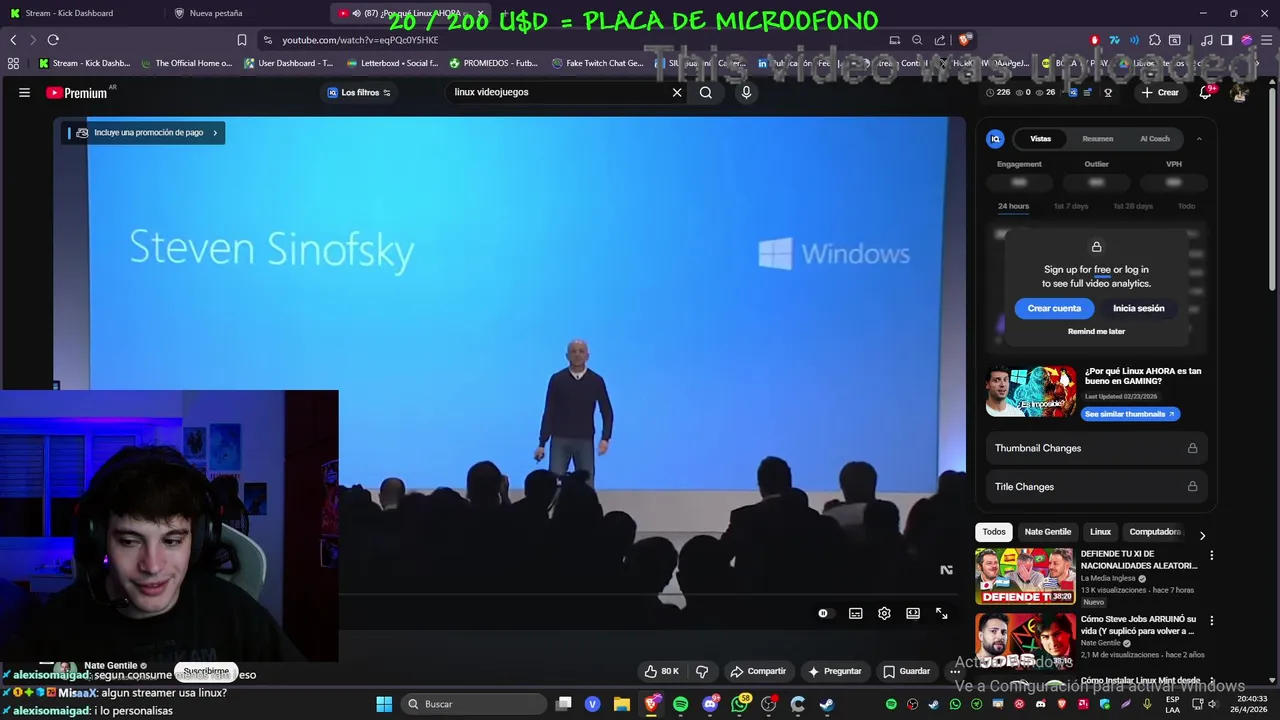Toggle subtitles on the video player
This screenshot has width=1280, height=720.
[x=855, y=613]
